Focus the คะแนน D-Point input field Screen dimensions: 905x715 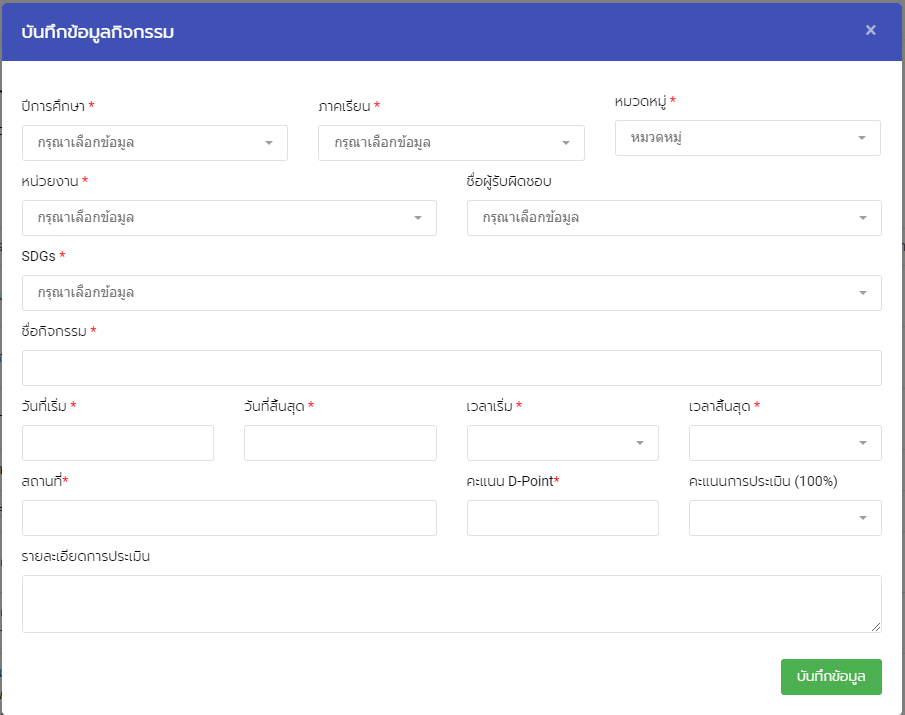pos(562,518)
